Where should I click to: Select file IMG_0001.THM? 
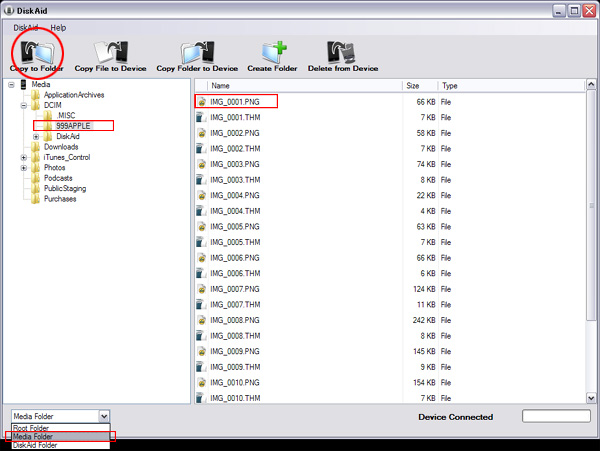[235, 117]
